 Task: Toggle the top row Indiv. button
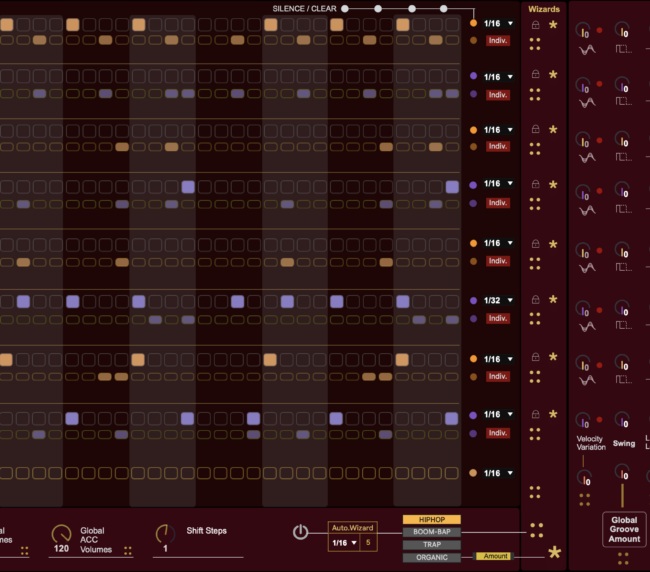(498, 41)
